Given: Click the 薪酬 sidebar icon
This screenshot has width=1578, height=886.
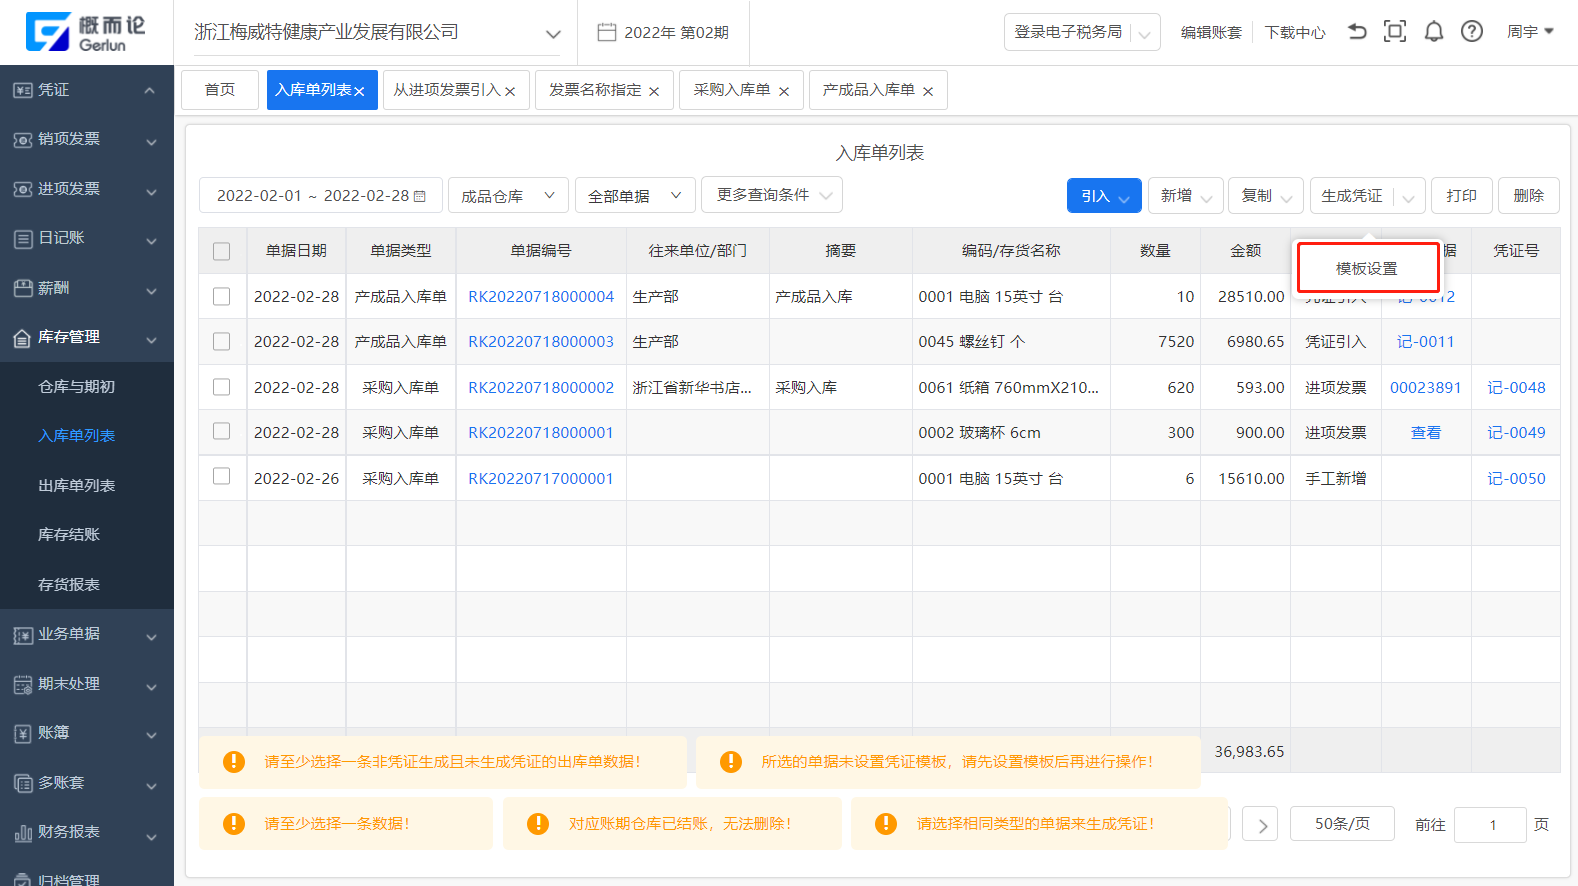Looking at the screenshot, I should coord(23,288).
